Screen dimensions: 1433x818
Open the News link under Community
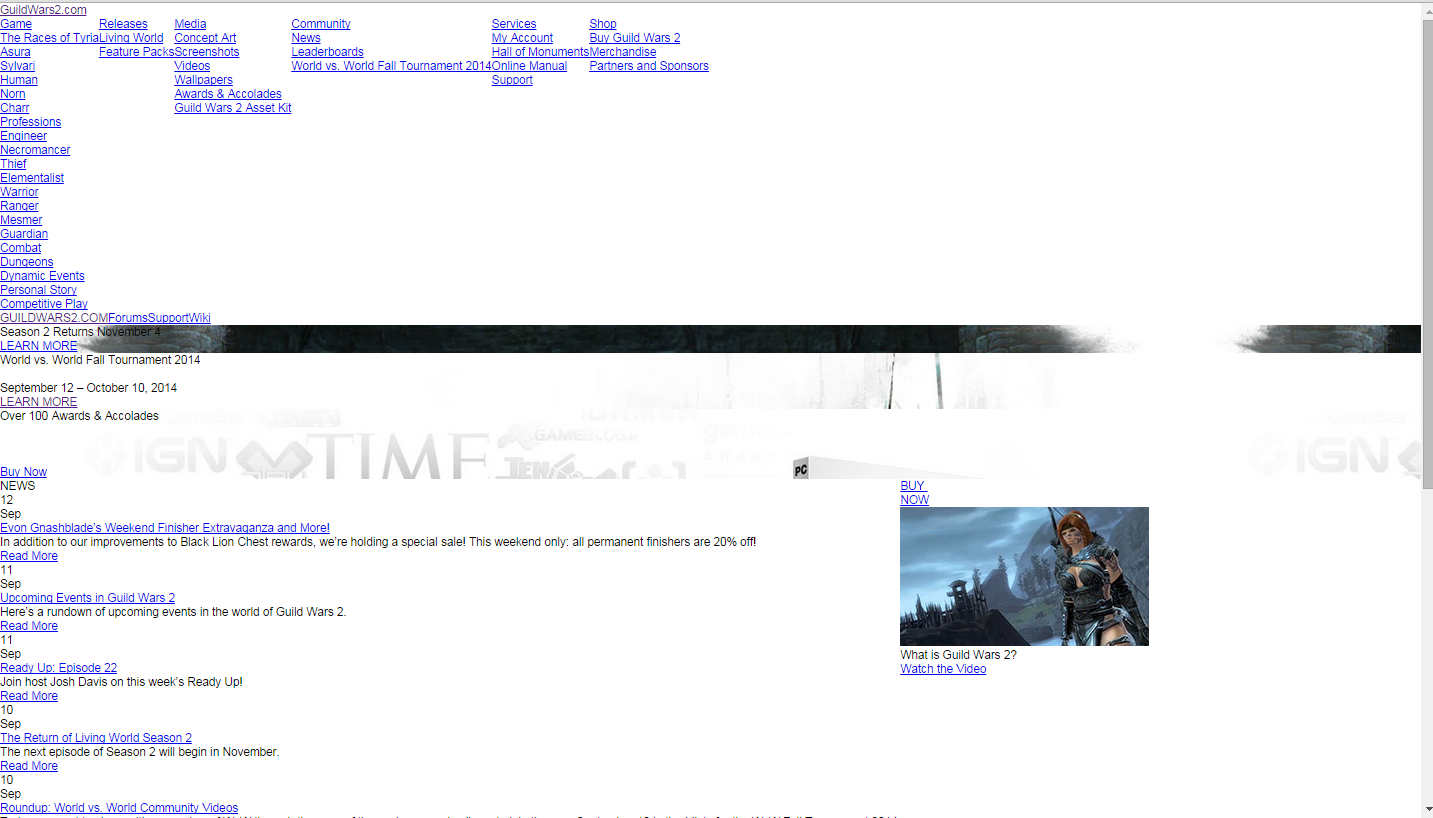[306, 38]
